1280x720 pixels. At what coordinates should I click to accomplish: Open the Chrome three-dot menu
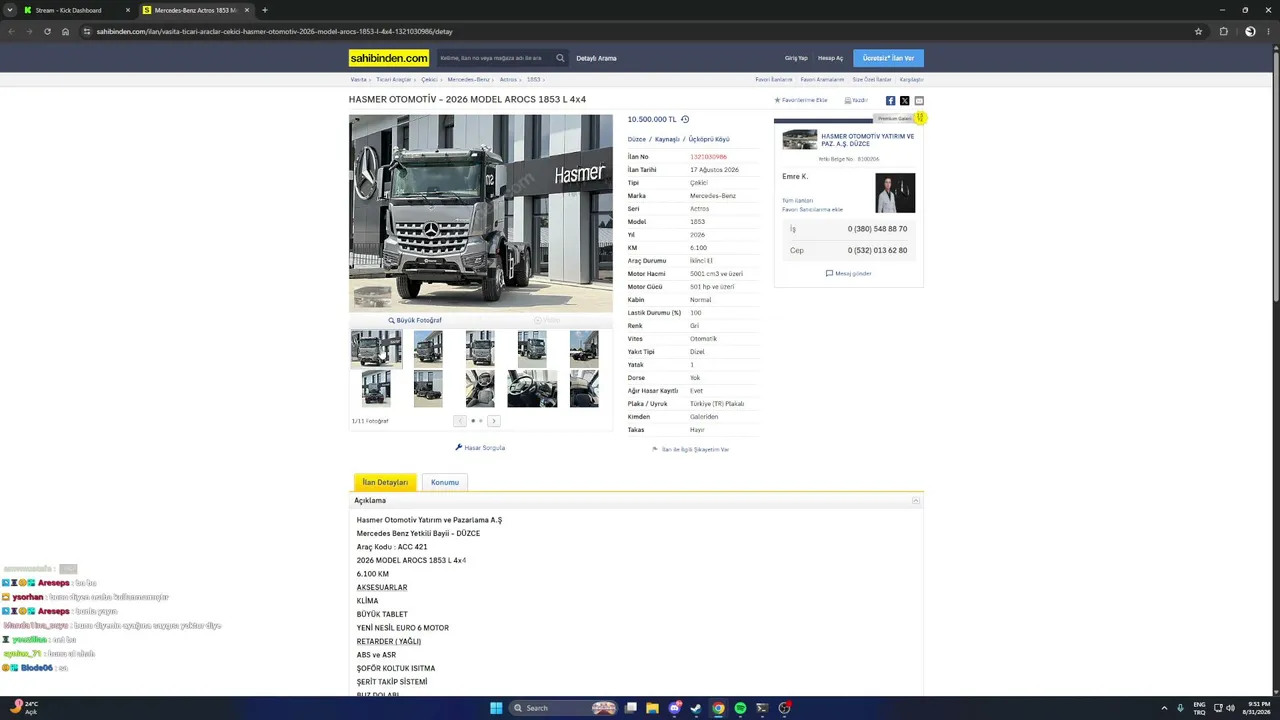1268,31
